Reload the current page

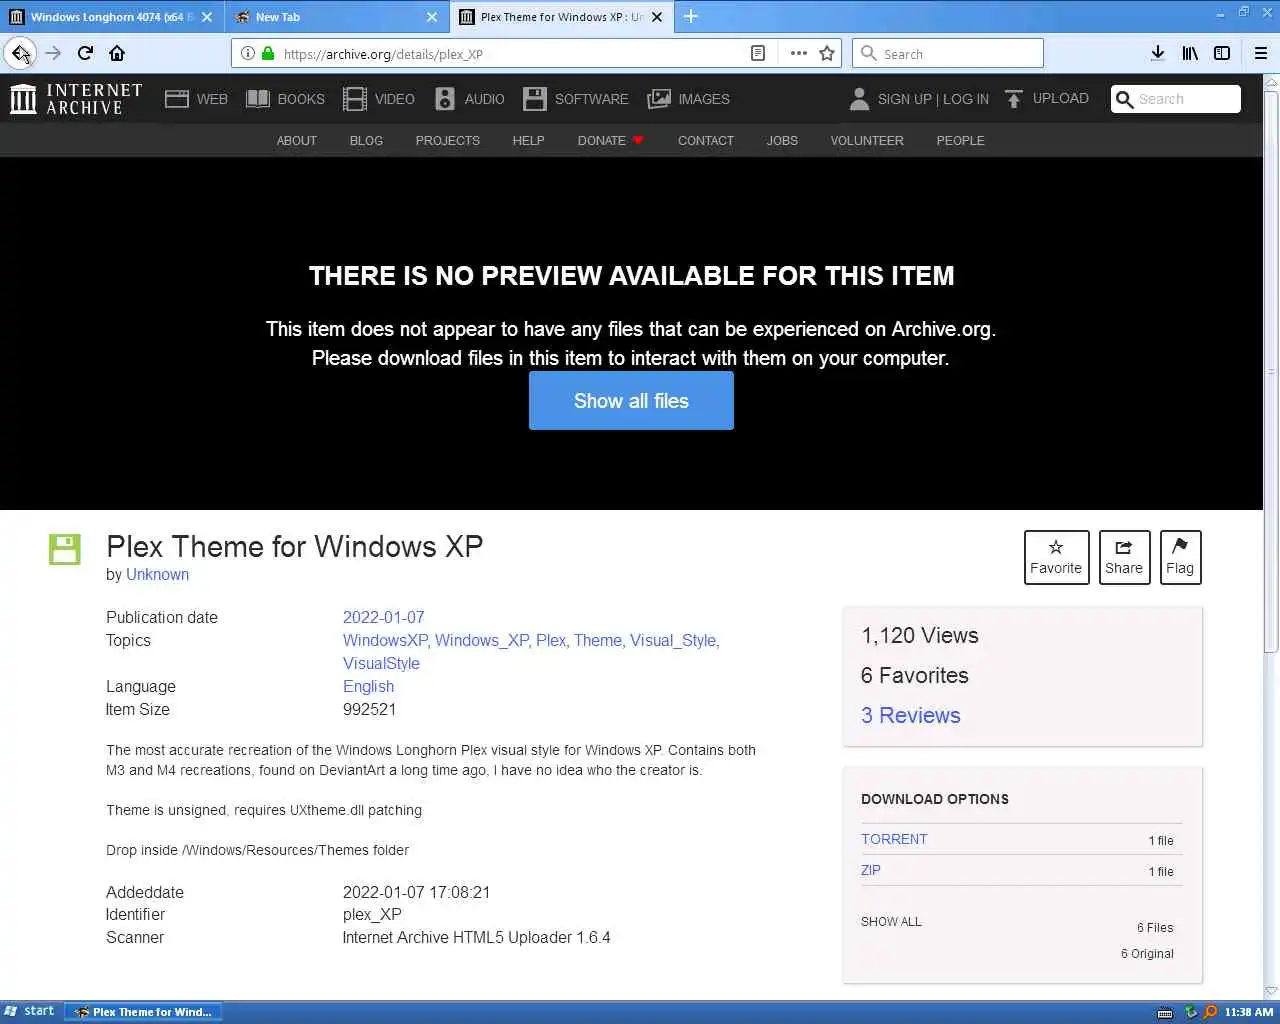coord(85,53)
